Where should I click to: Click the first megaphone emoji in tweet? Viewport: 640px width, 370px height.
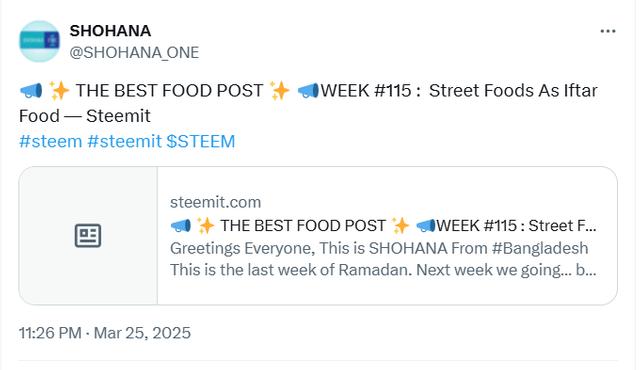31,91
